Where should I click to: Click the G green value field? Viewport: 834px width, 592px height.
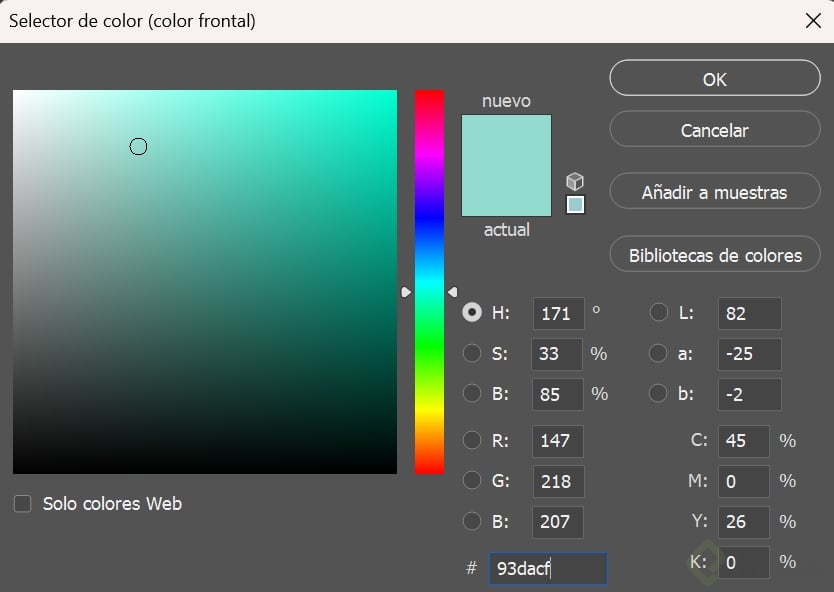tap(557, 481)
